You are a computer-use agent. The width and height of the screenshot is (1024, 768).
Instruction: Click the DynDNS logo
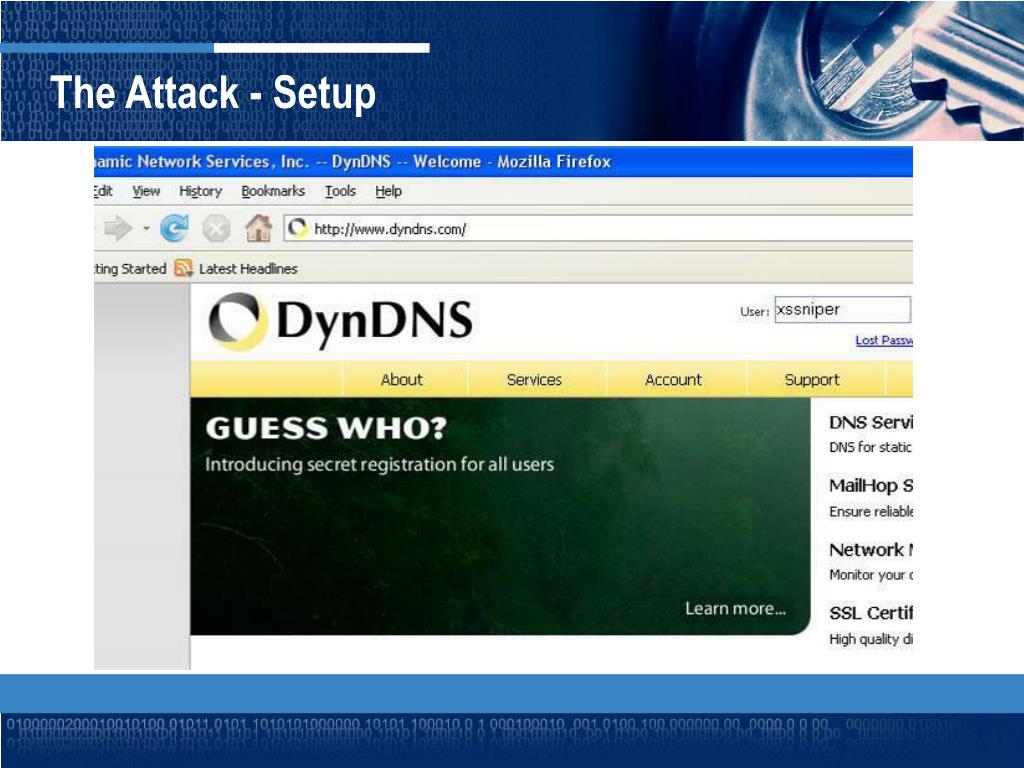340,321
